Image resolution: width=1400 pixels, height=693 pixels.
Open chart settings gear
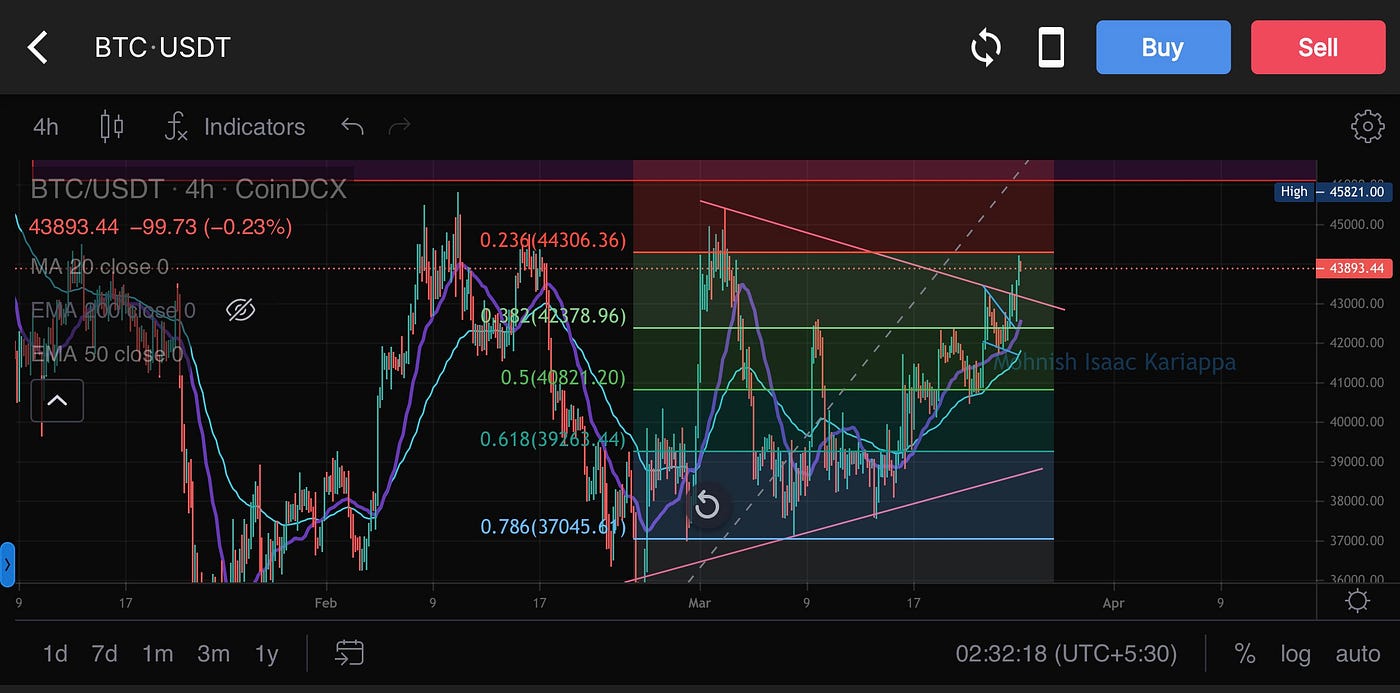coord(1367,127)
